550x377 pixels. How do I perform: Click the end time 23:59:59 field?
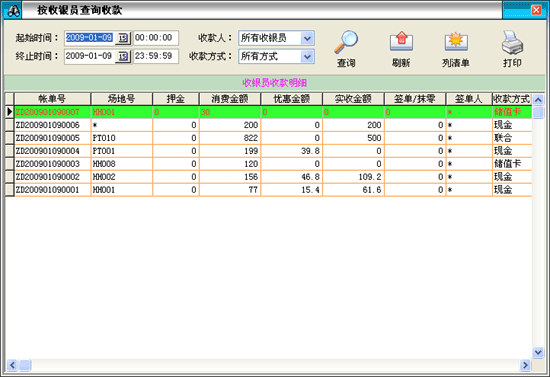156,56
